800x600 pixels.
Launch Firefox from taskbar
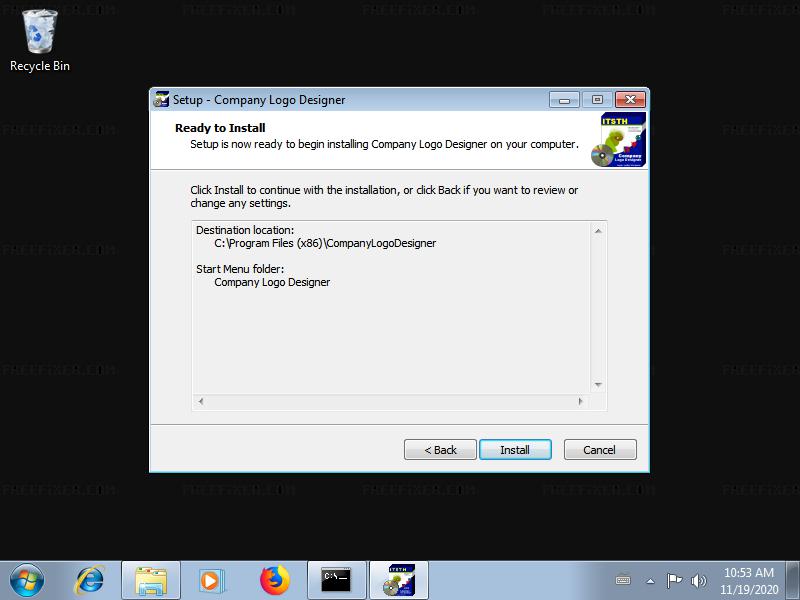coord(274,581)
